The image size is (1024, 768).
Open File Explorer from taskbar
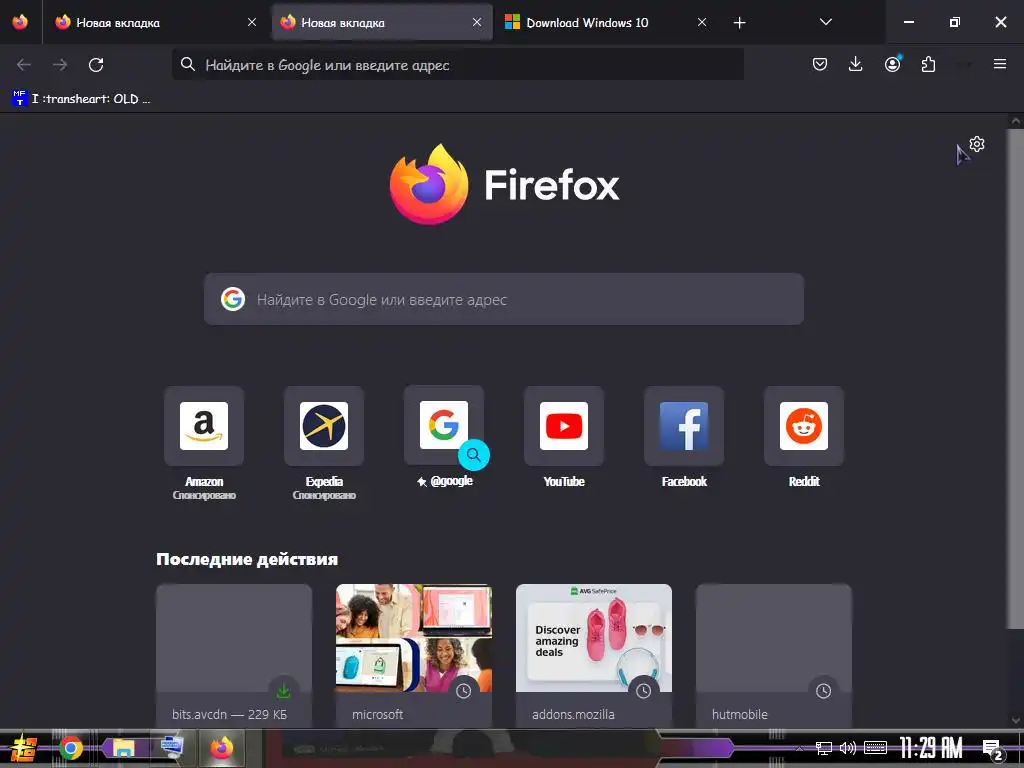(123, 748)
